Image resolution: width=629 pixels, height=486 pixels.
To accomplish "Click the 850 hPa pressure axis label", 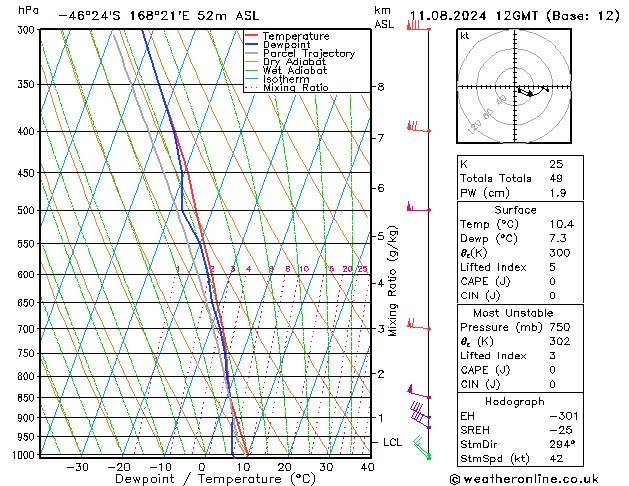I will tap(28, 398).
